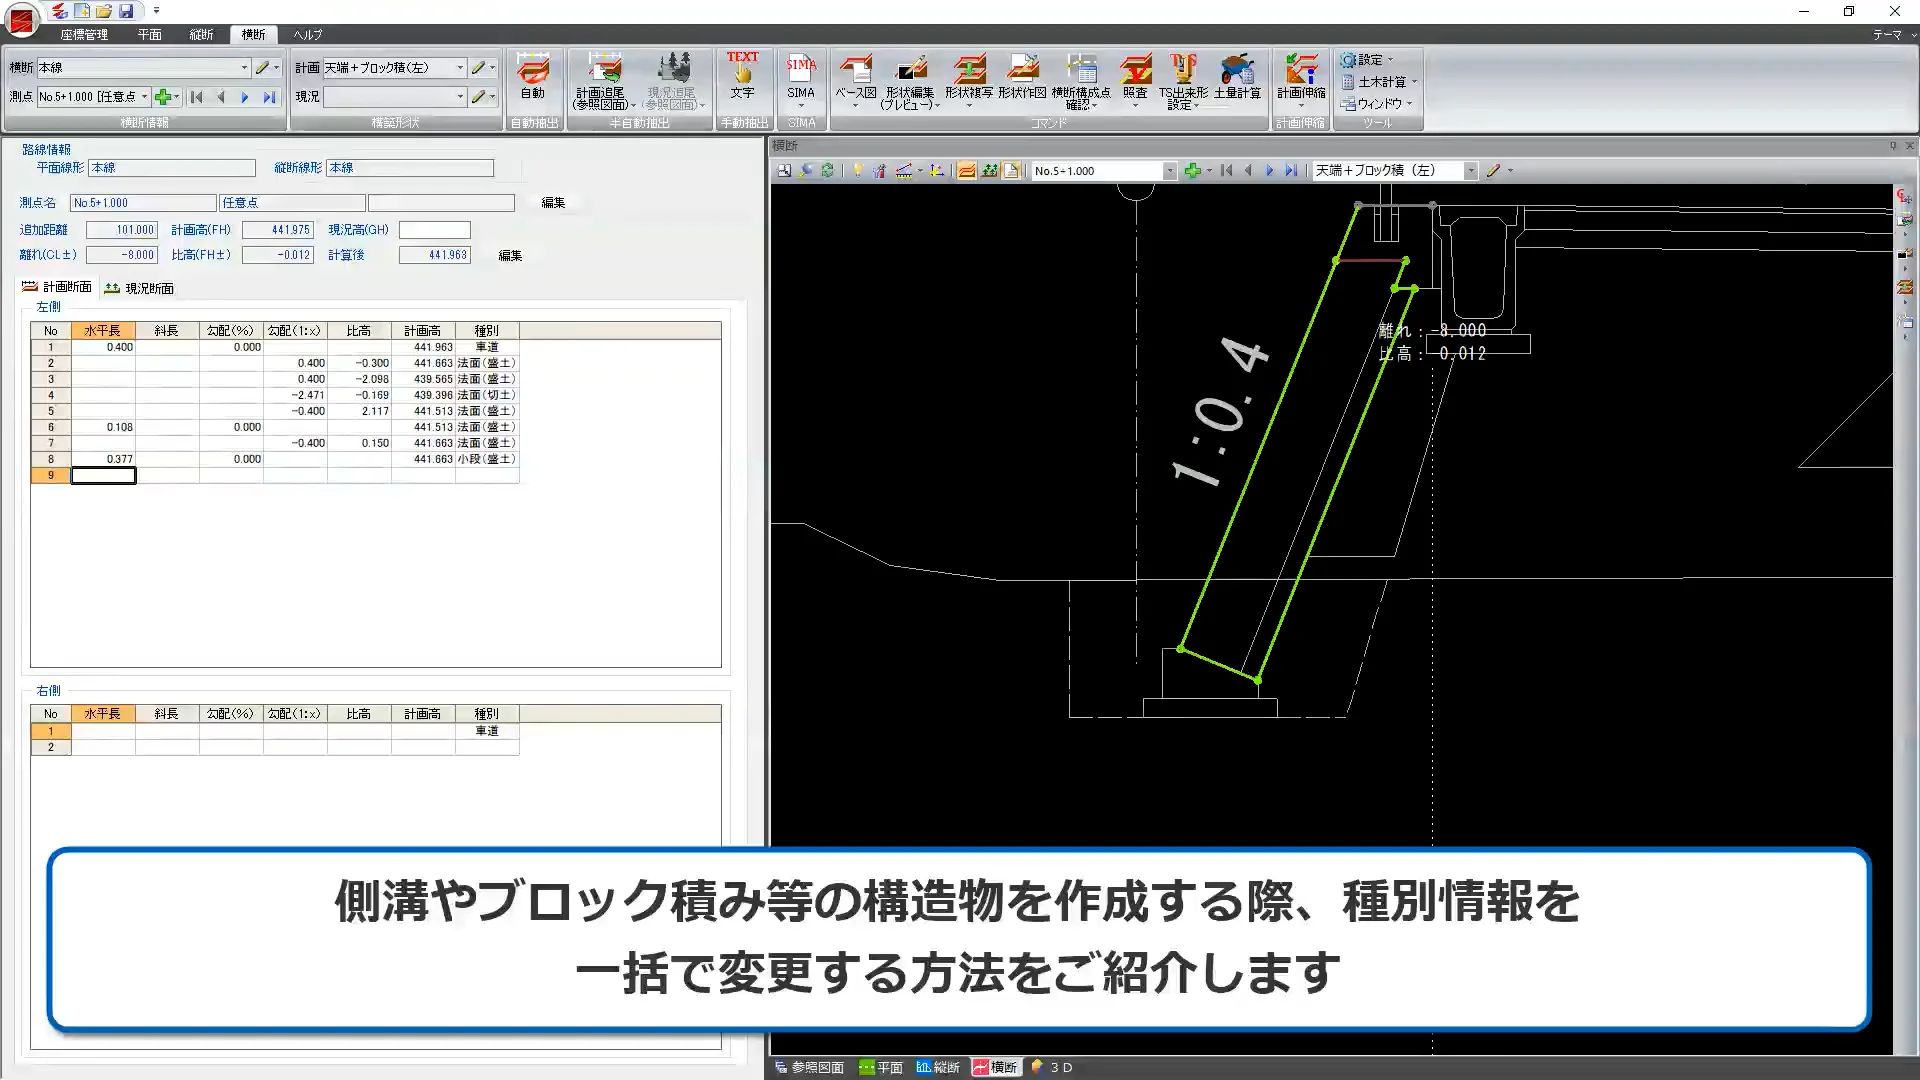Go to next station in ribbon 横断情報
The image size is (1920, 1080).
245,97
